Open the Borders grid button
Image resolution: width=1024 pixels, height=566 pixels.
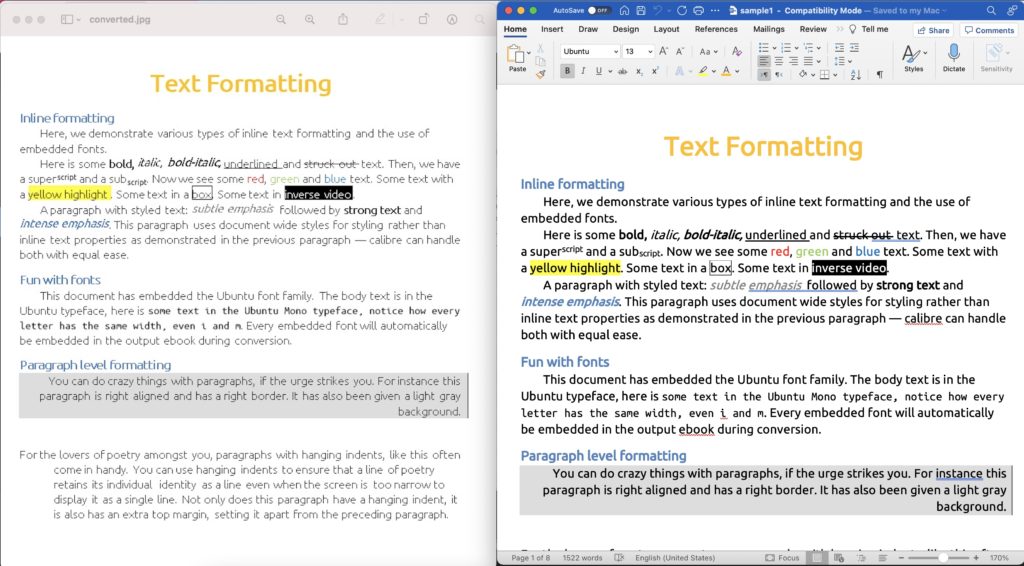coord(824,74)
